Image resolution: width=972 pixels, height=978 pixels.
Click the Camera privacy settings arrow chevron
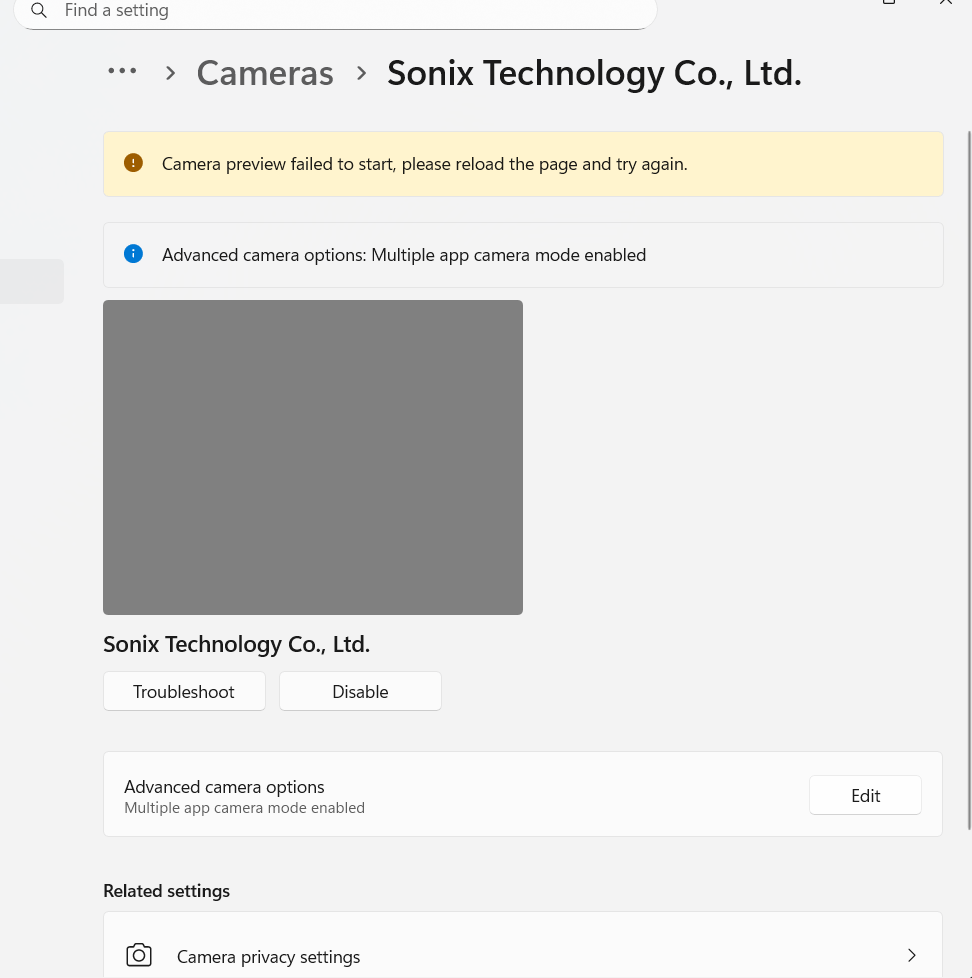tap(911, 955)
